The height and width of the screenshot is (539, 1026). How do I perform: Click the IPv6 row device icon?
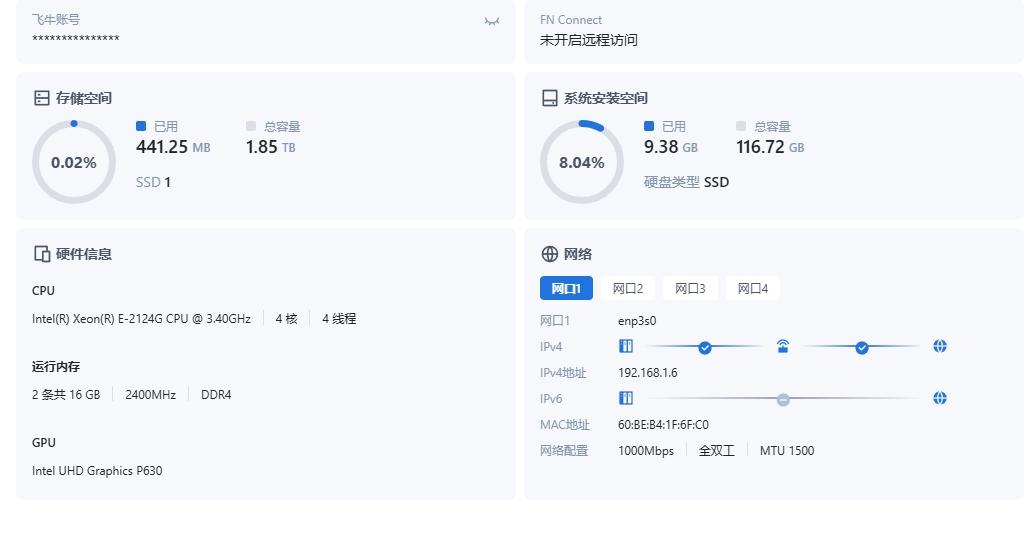point(626,398)
